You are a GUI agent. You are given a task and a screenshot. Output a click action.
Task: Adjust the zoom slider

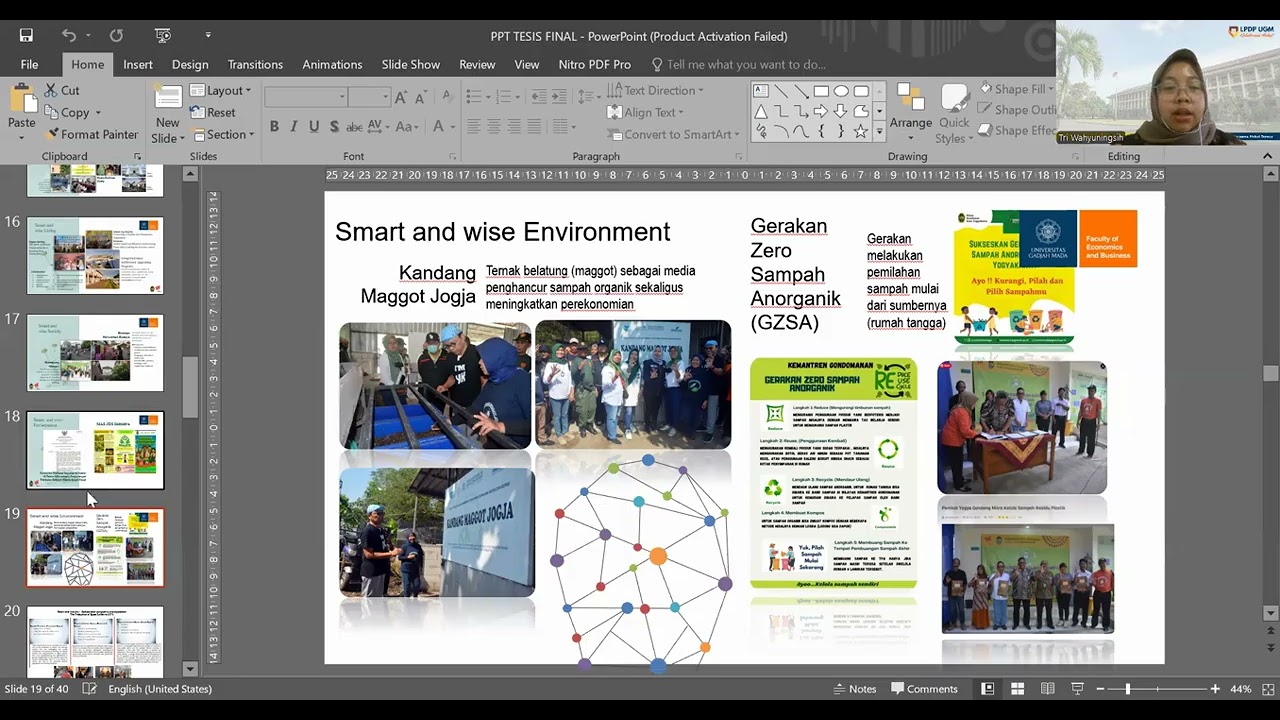coord(1127,689)
